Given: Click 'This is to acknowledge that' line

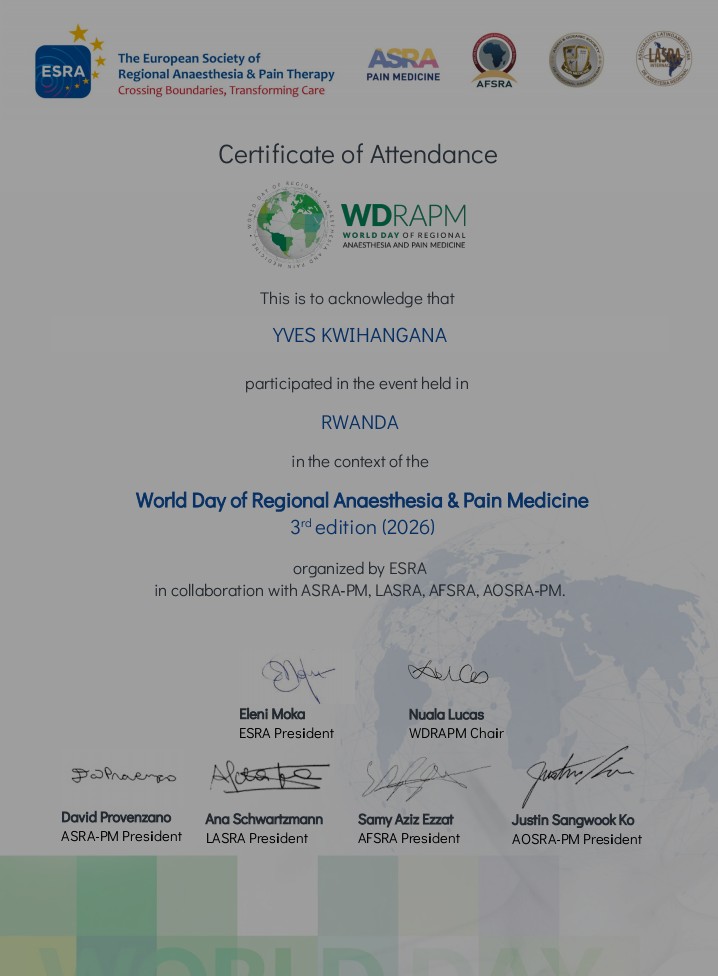Looking at the screenshot, I should pos(357,299).
